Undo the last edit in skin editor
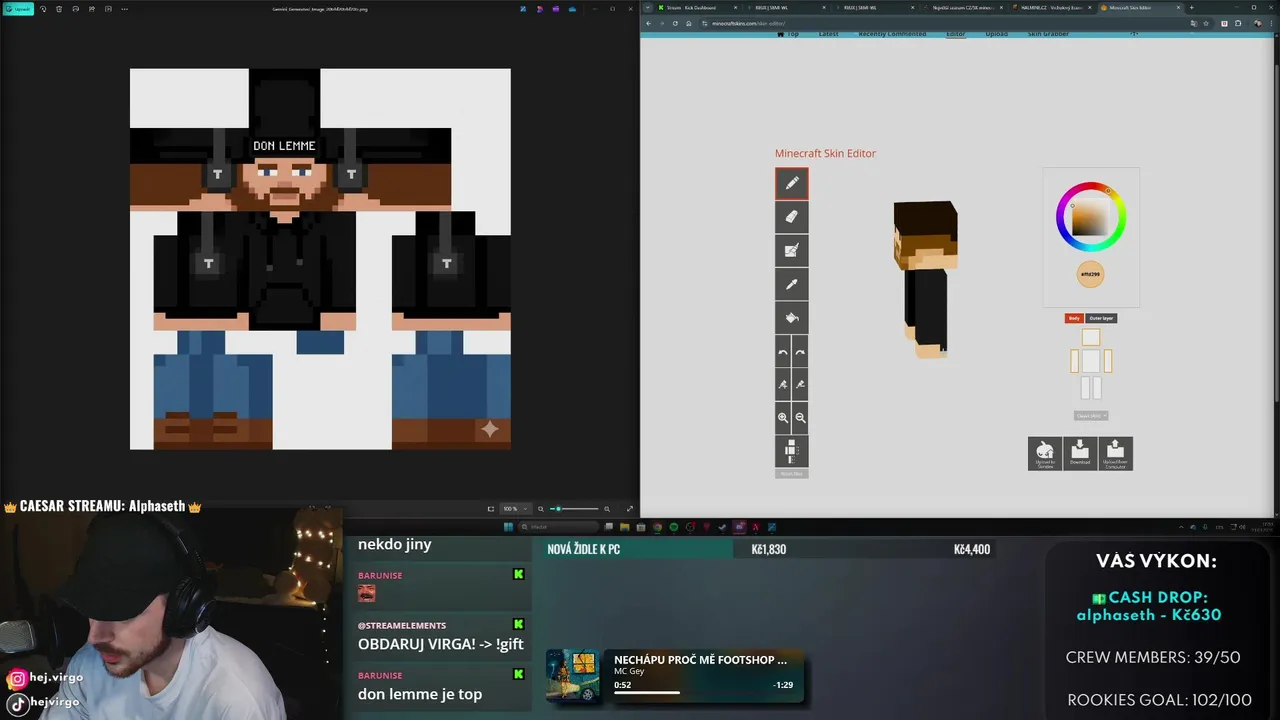Image resolution: width=1280 pixels, height=720 pixels. click(x=783, y=352)
